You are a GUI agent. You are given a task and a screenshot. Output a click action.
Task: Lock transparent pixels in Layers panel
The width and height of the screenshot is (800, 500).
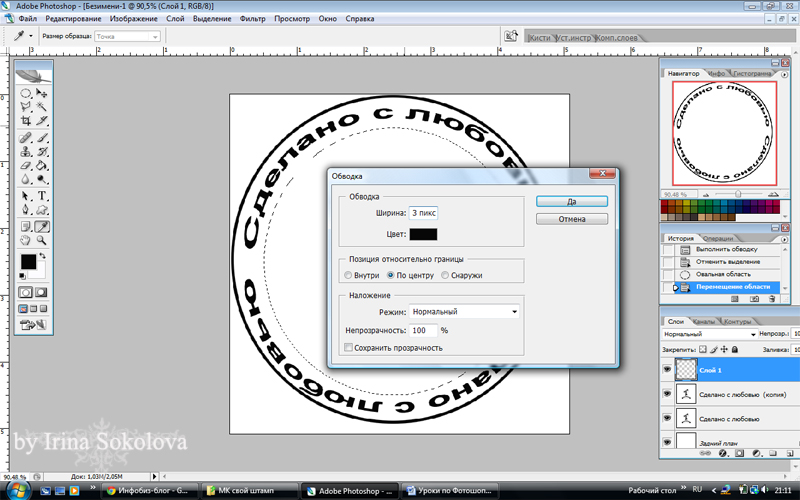pyautogui.click(x=703, y=349)
